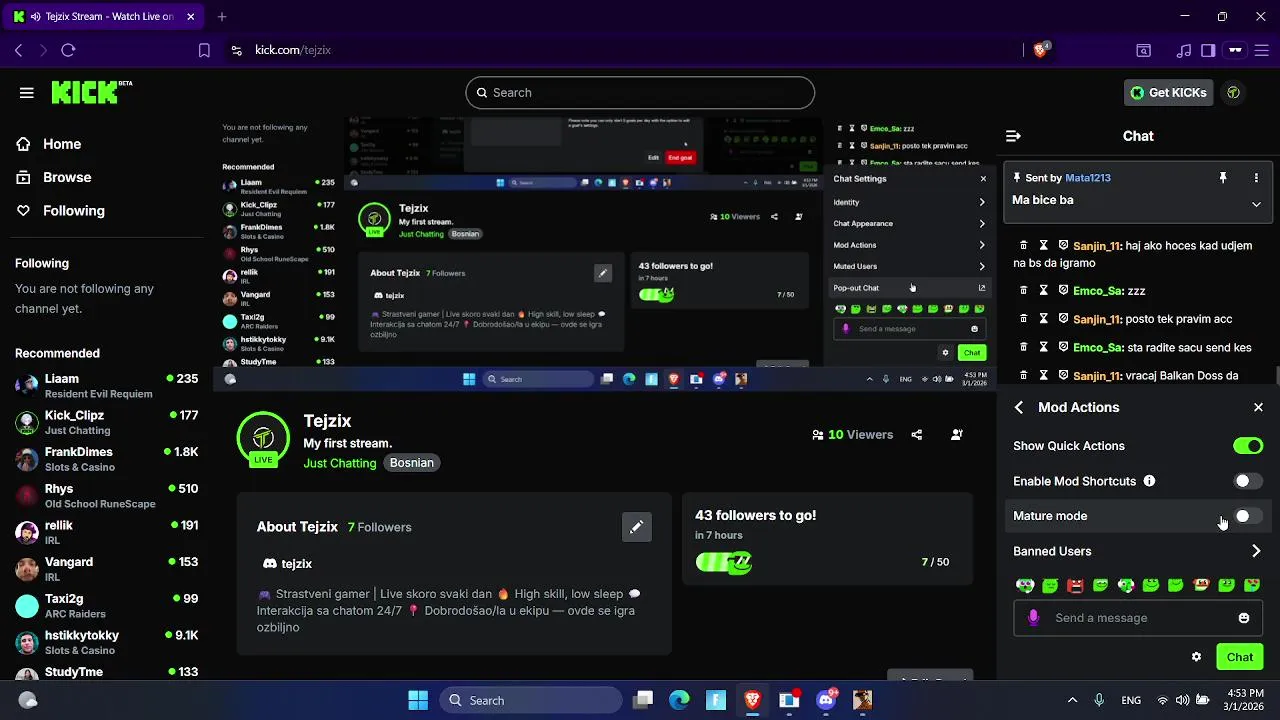Click the kick.com/tejzix address bar
The width and height of the screenshot is (1280, 720).
[x=293, y=50]
